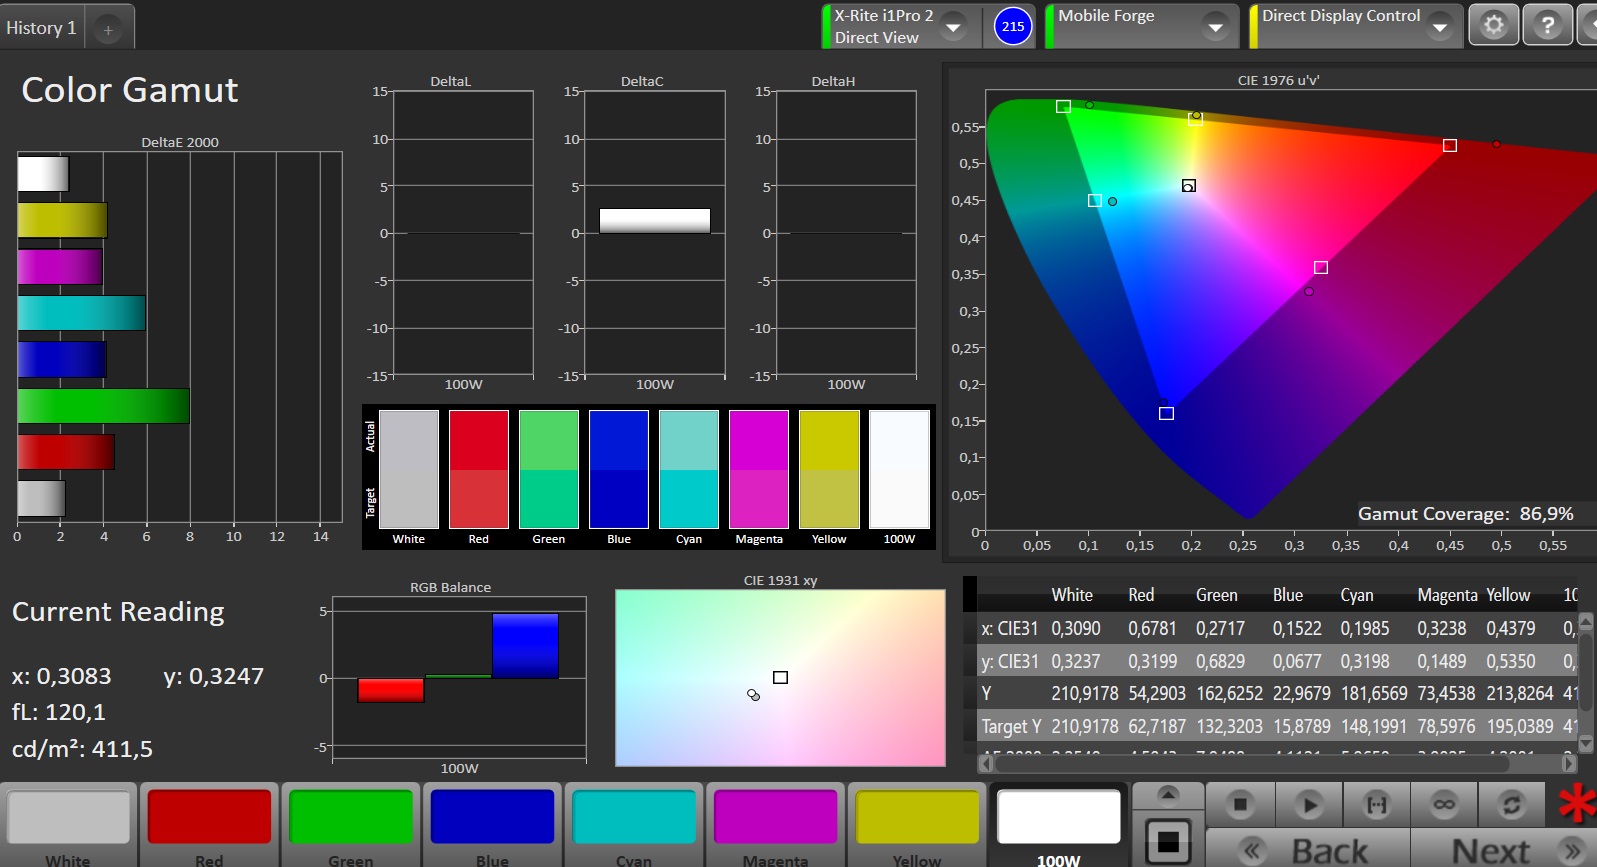Click the Actual/Target Magenta comparison swatch
The height and width of the screenshot is (867, 1597).
(759, 469)
